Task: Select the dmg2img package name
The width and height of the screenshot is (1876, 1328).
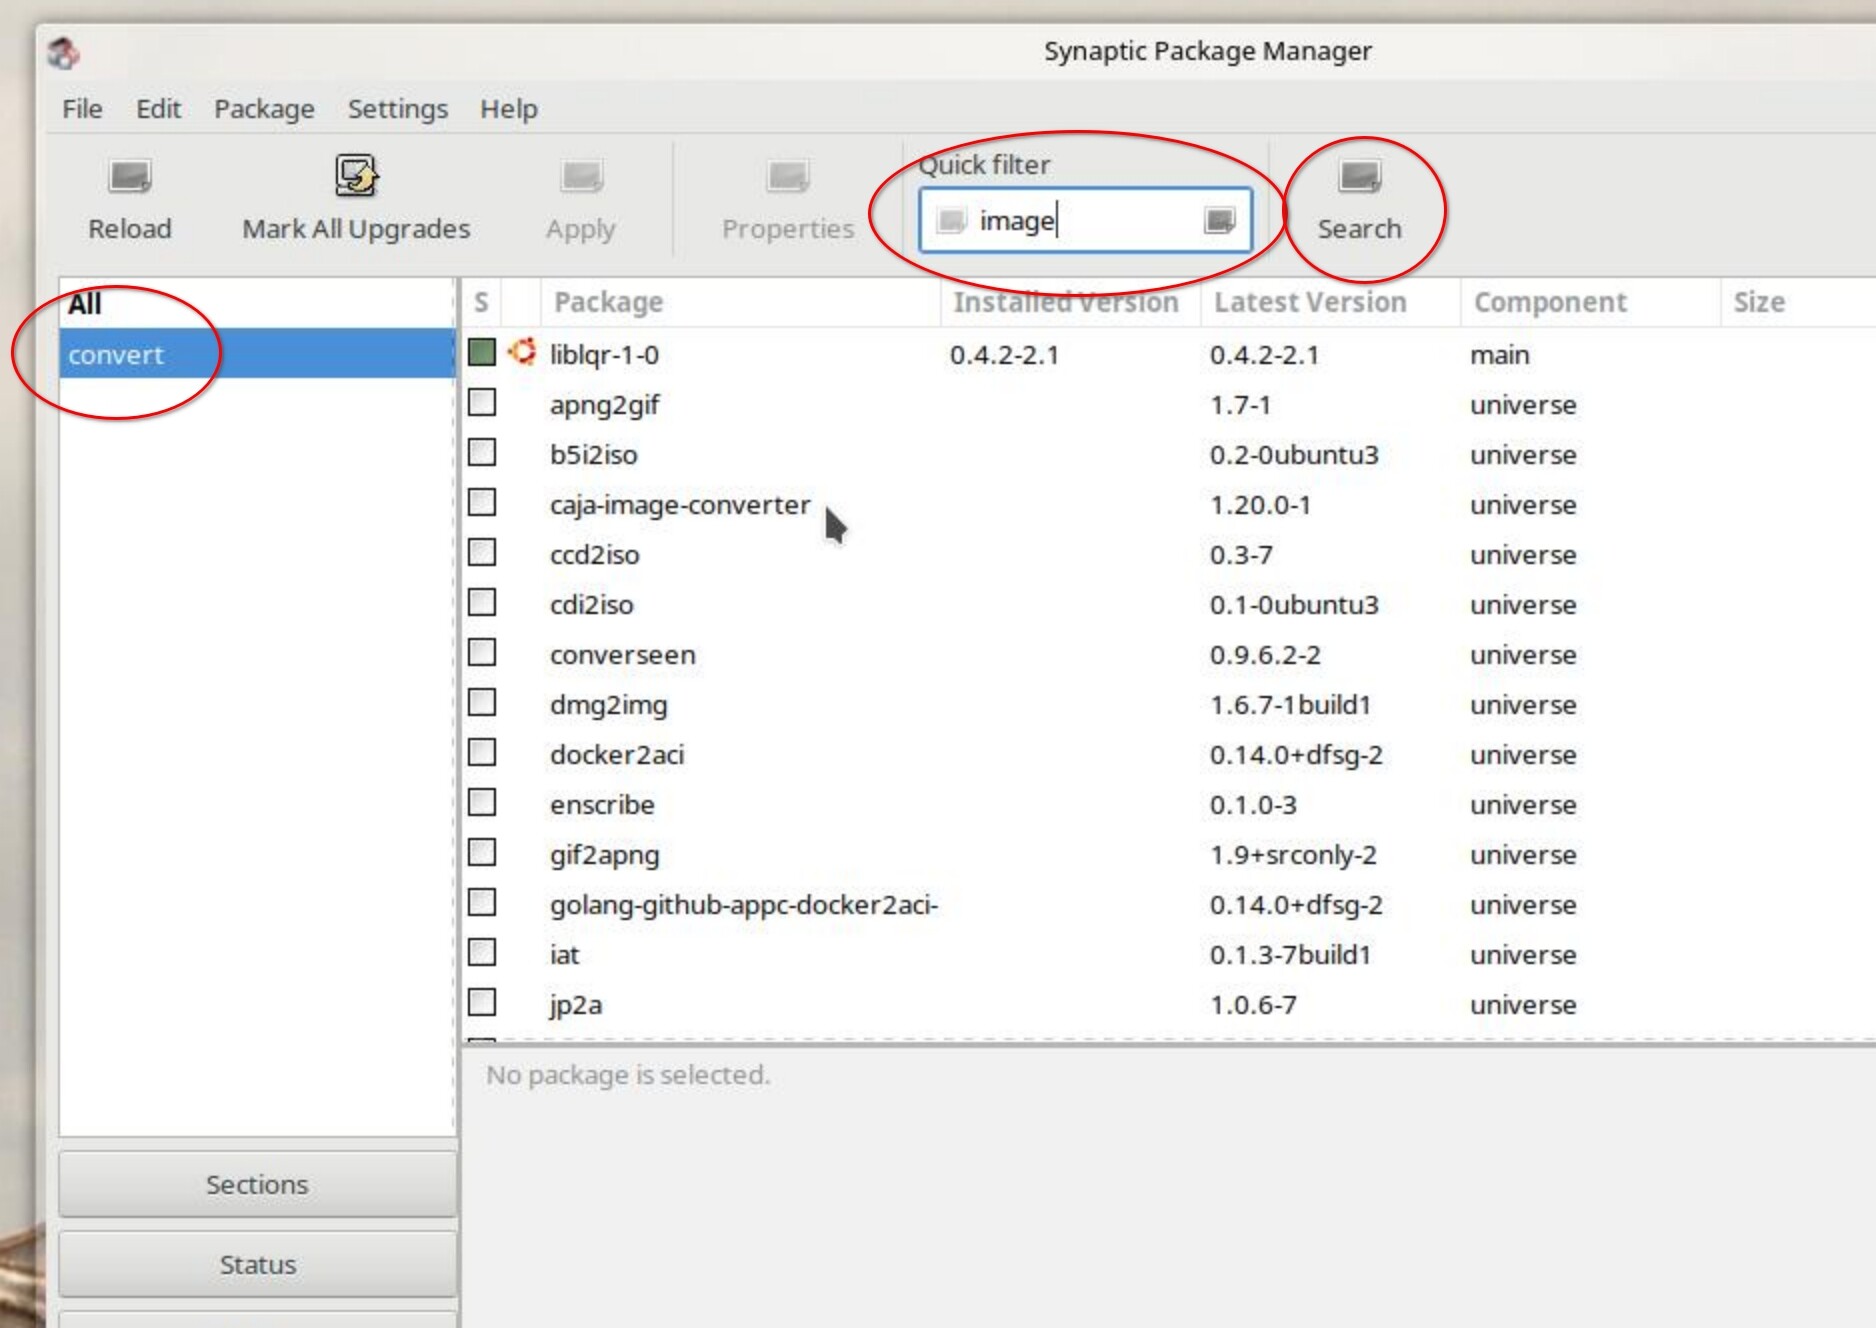Action: (x=608, y=705)
